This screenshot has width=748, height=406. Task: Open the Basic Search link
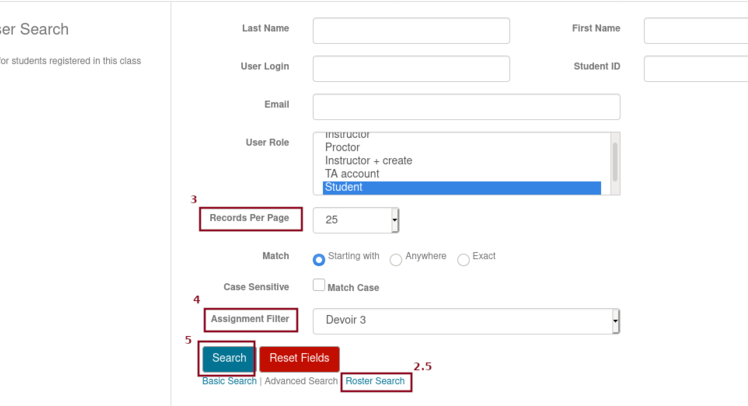[x=229, y=381]
